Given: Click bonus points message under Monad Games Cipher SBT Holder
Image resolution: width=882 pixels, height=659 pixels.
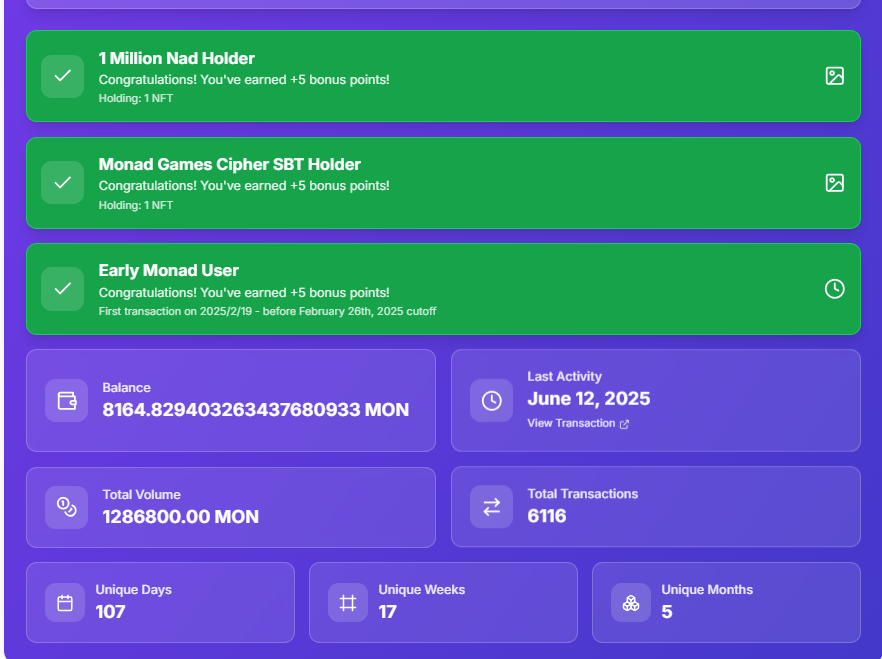Looking at the screenshot, I should point(244,186).
